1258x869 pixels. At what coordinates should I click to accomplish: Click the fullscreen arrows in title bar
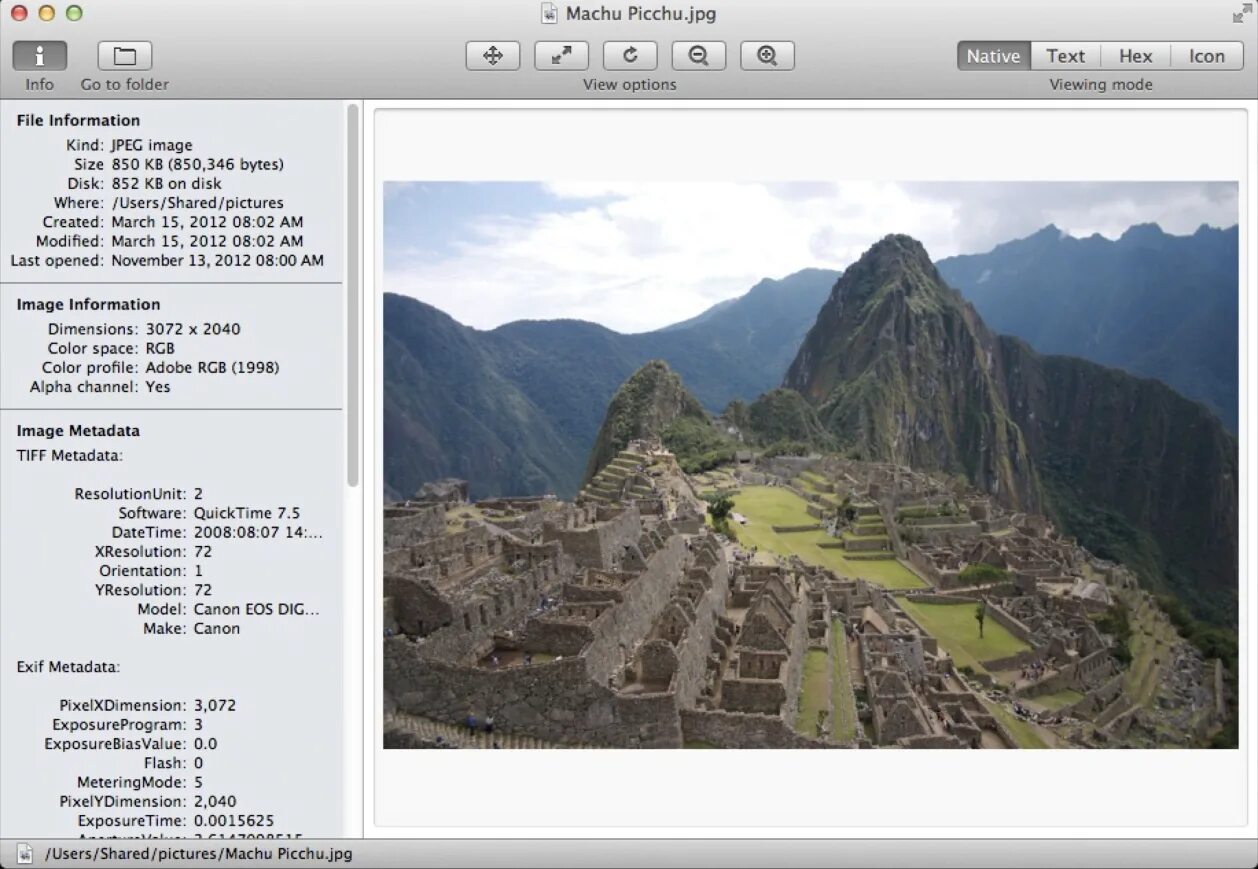pos(1242,13)
